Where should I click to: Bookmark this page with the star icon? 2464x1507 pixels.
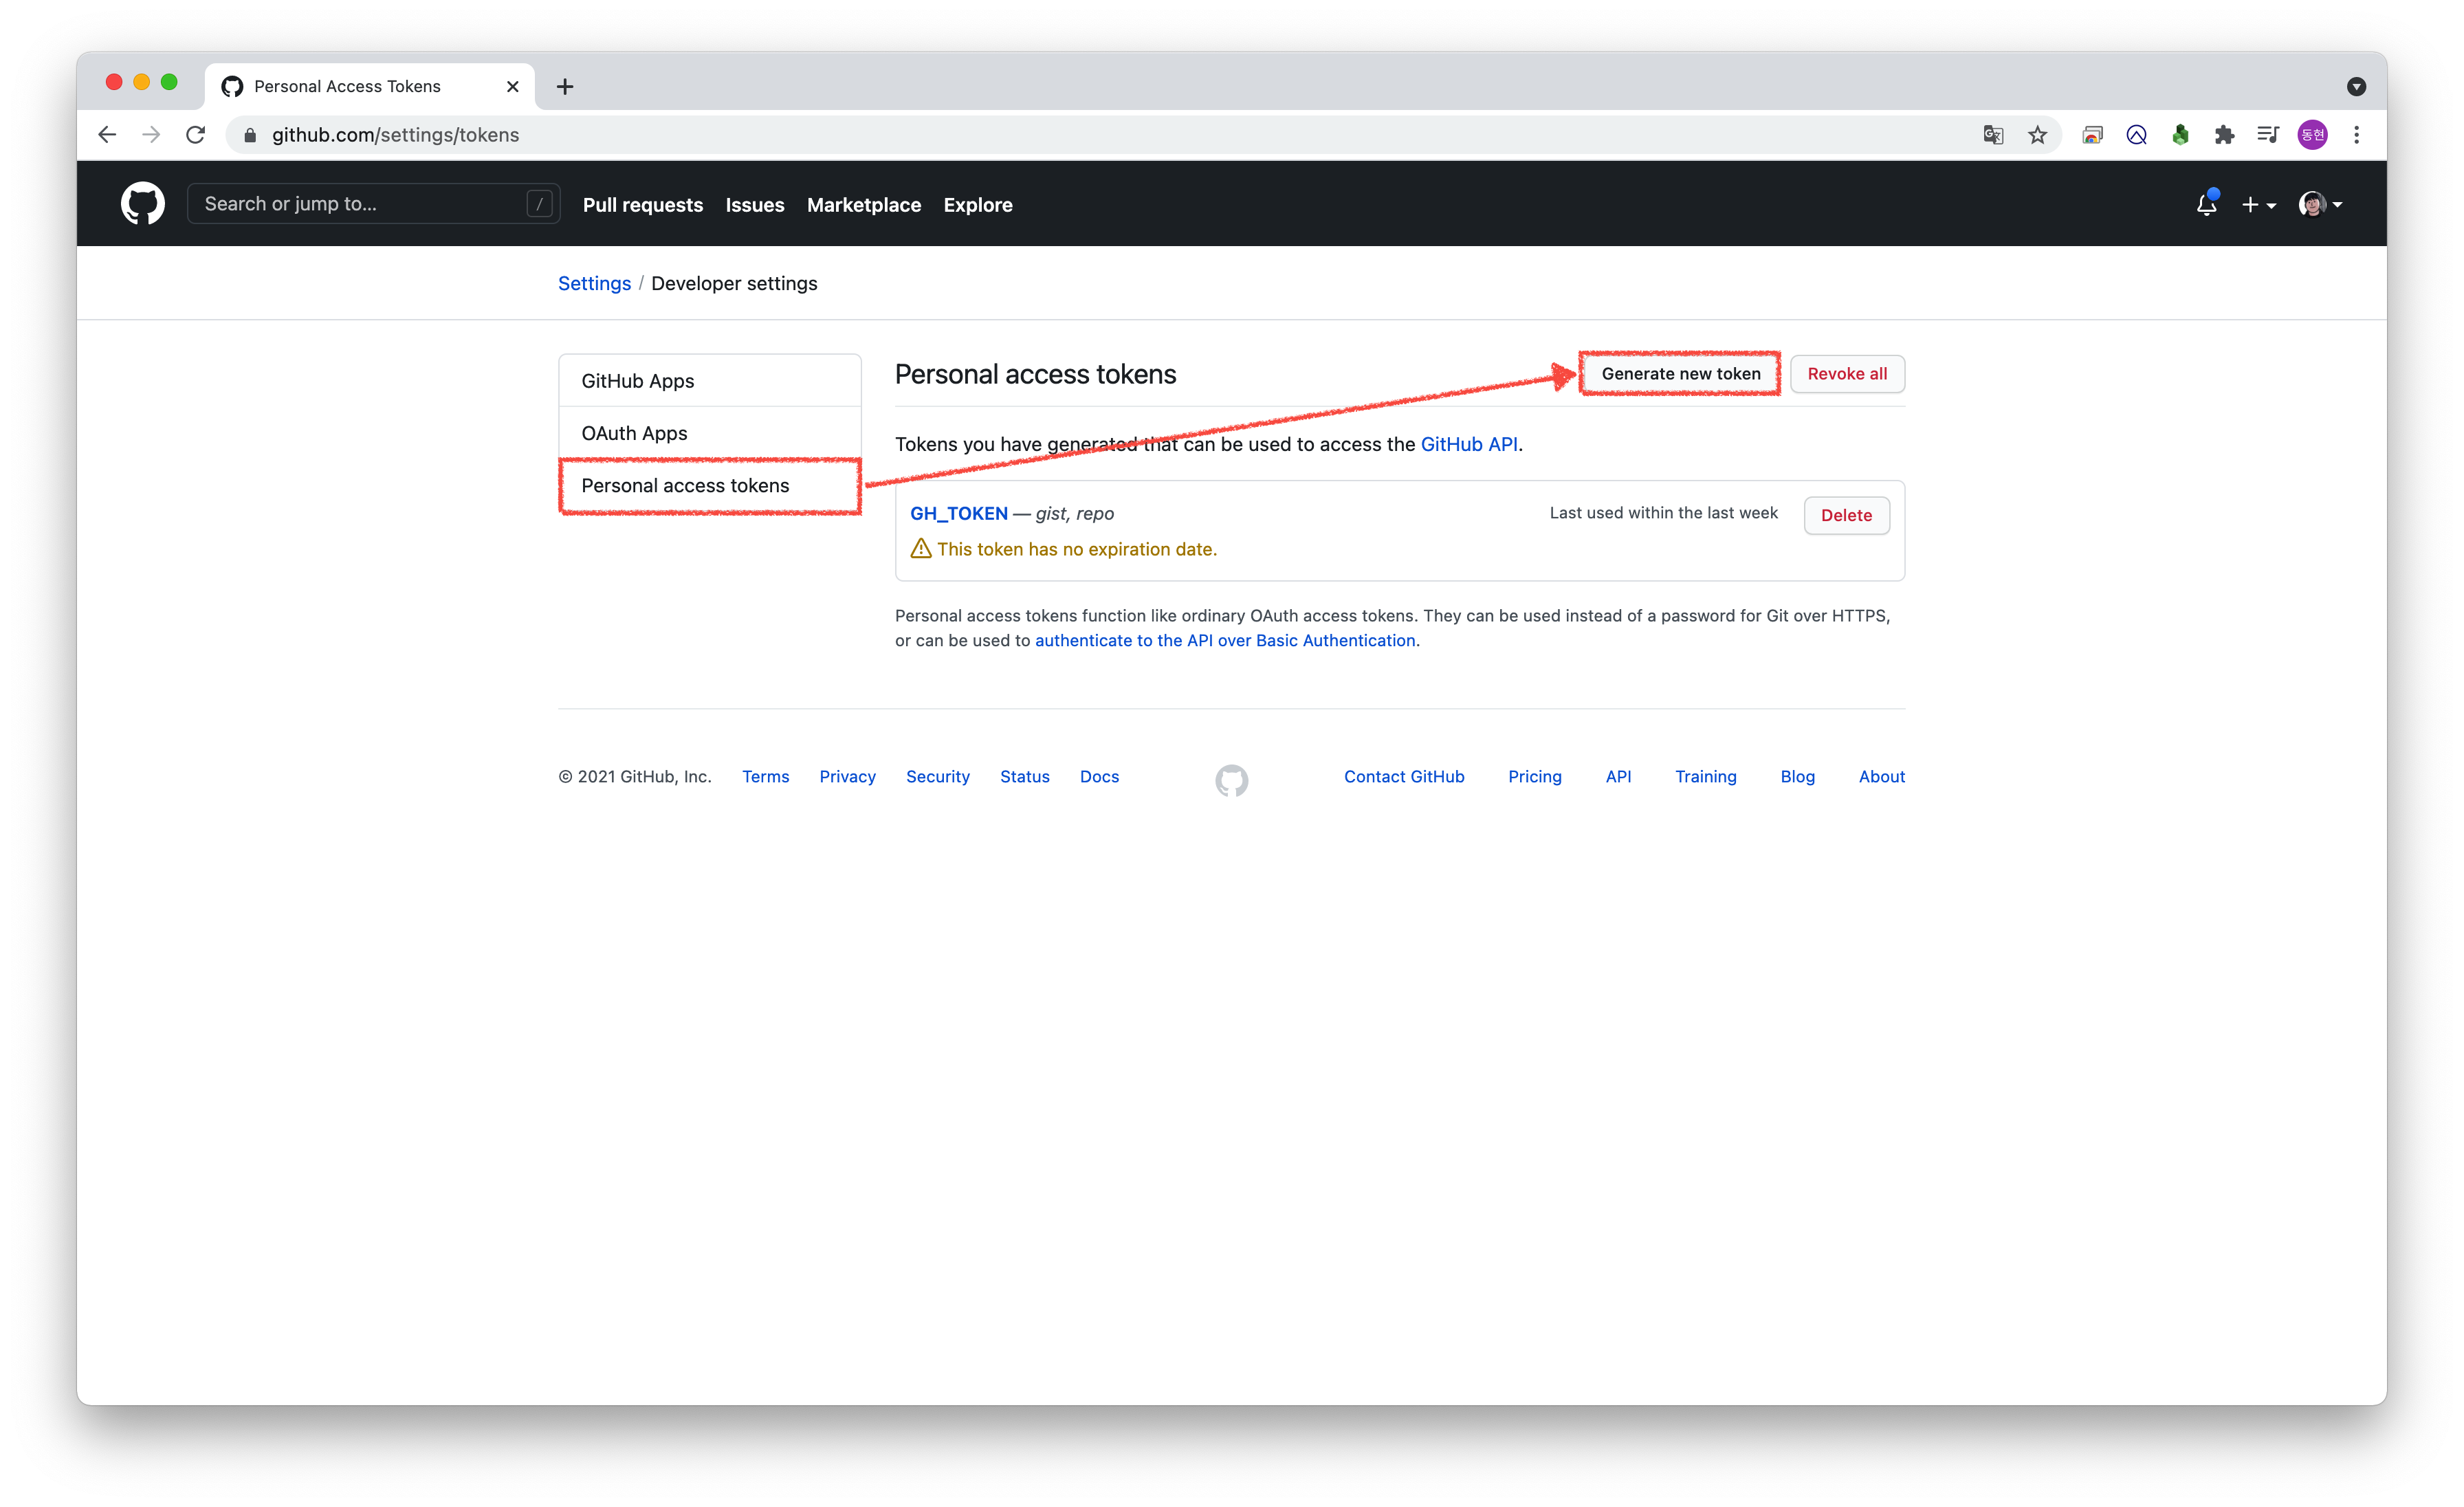[2037, 135]
